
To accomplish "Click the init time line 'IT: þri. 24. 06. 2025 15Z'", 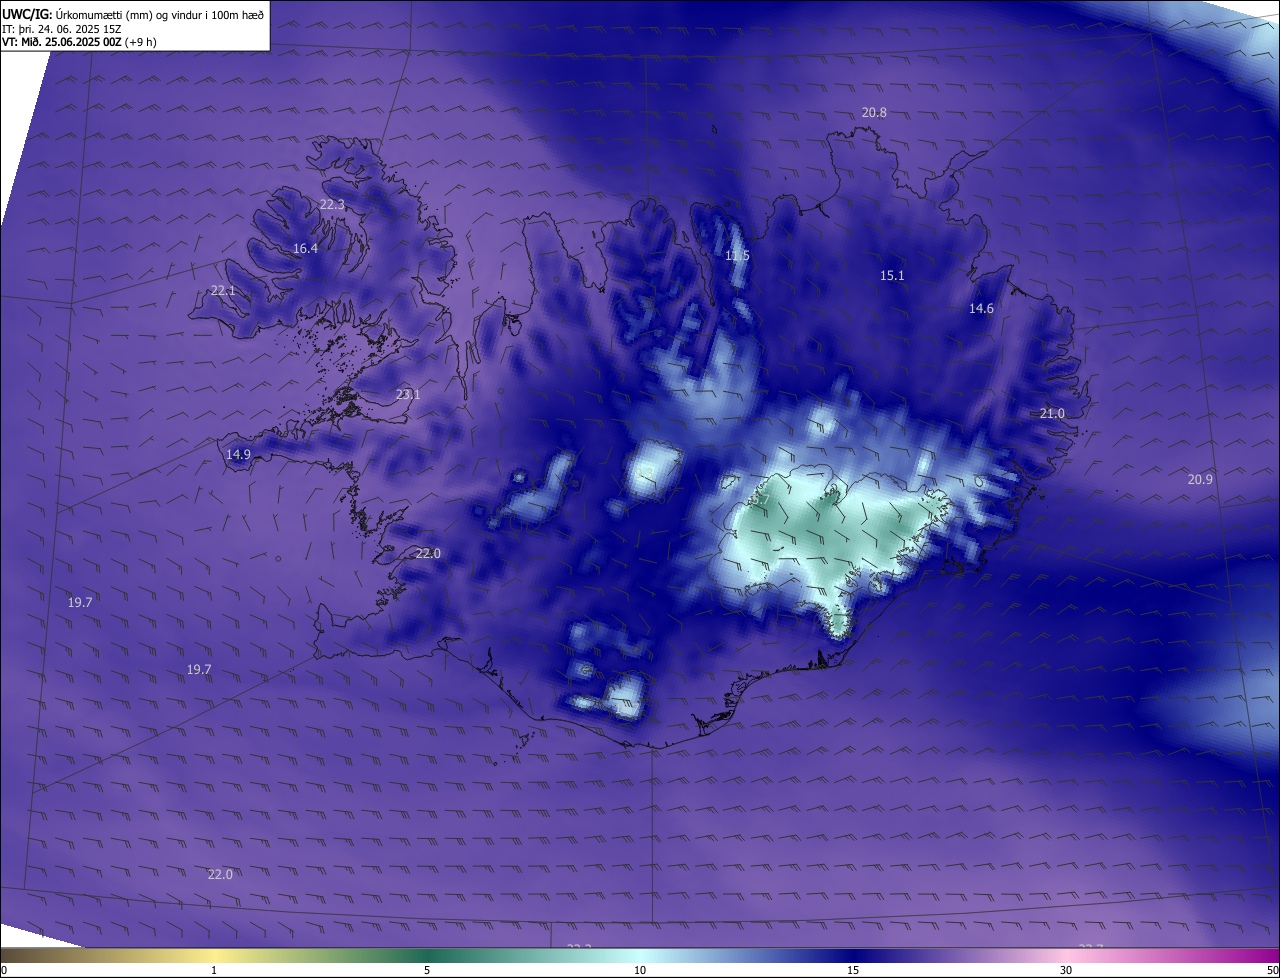I will pos(62,28).
